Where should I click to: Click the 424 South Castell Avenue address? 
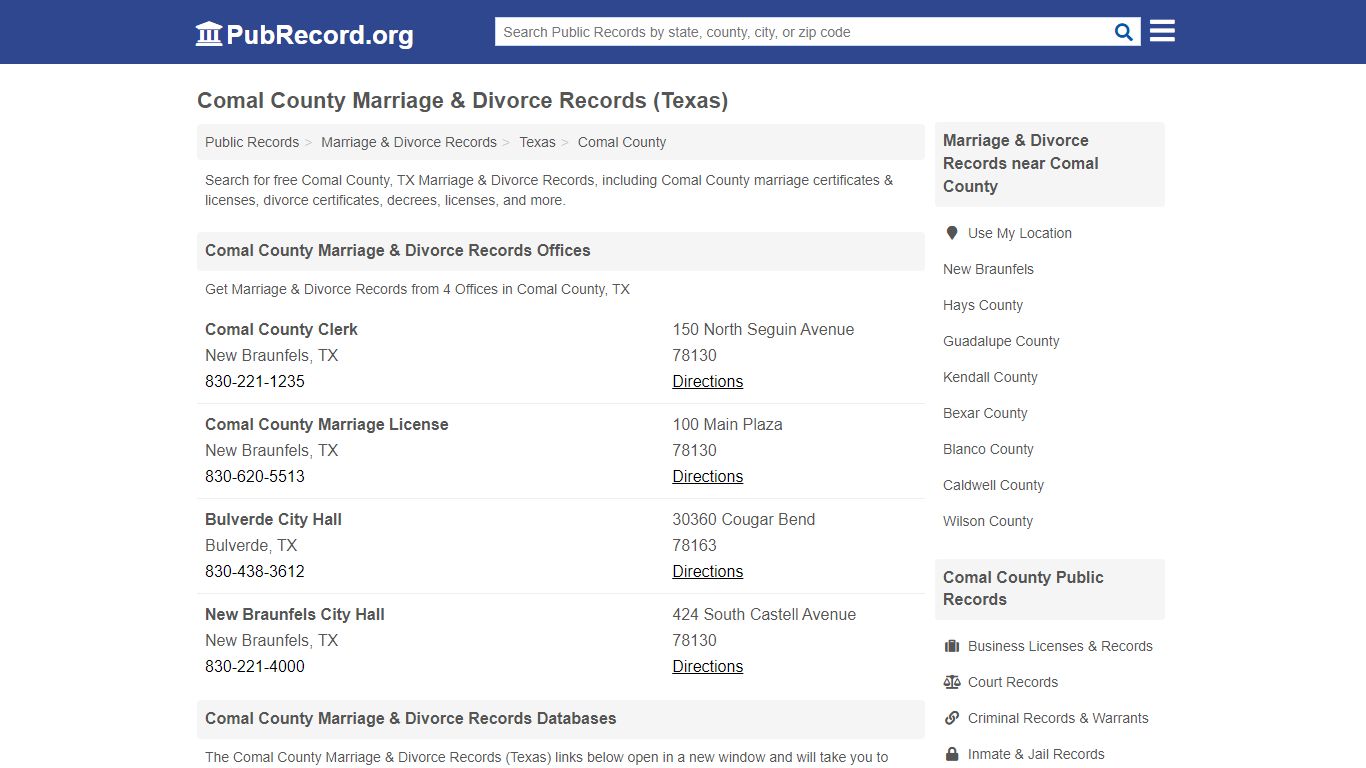(x=764, y=614)
